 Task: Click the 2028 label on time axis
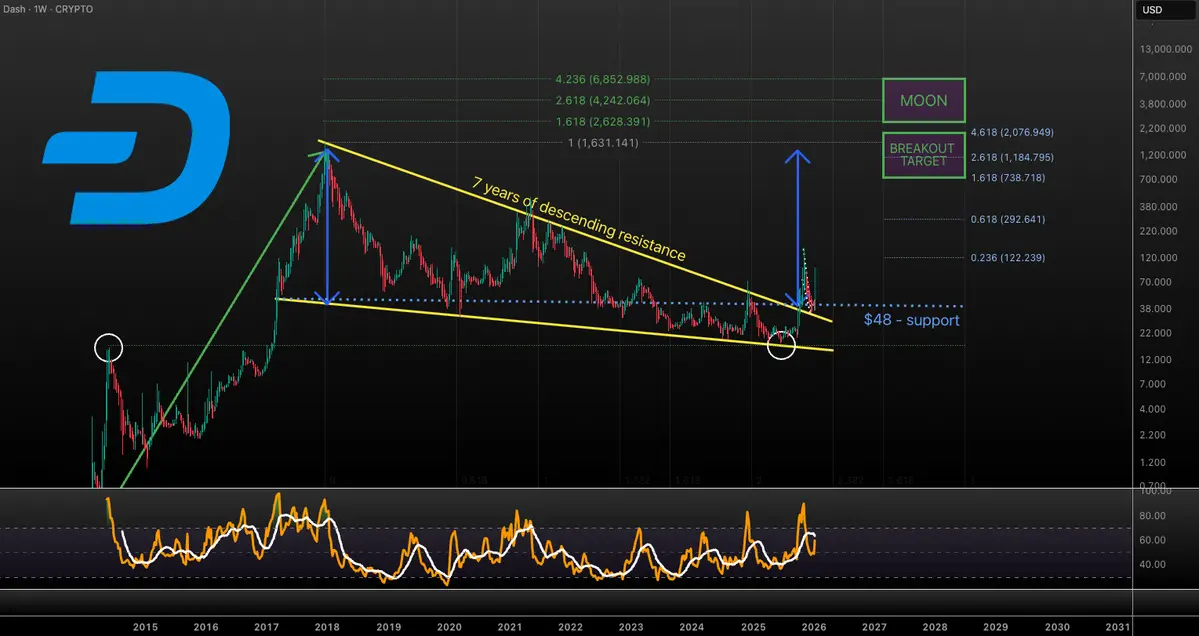click(x=935, y=627)
